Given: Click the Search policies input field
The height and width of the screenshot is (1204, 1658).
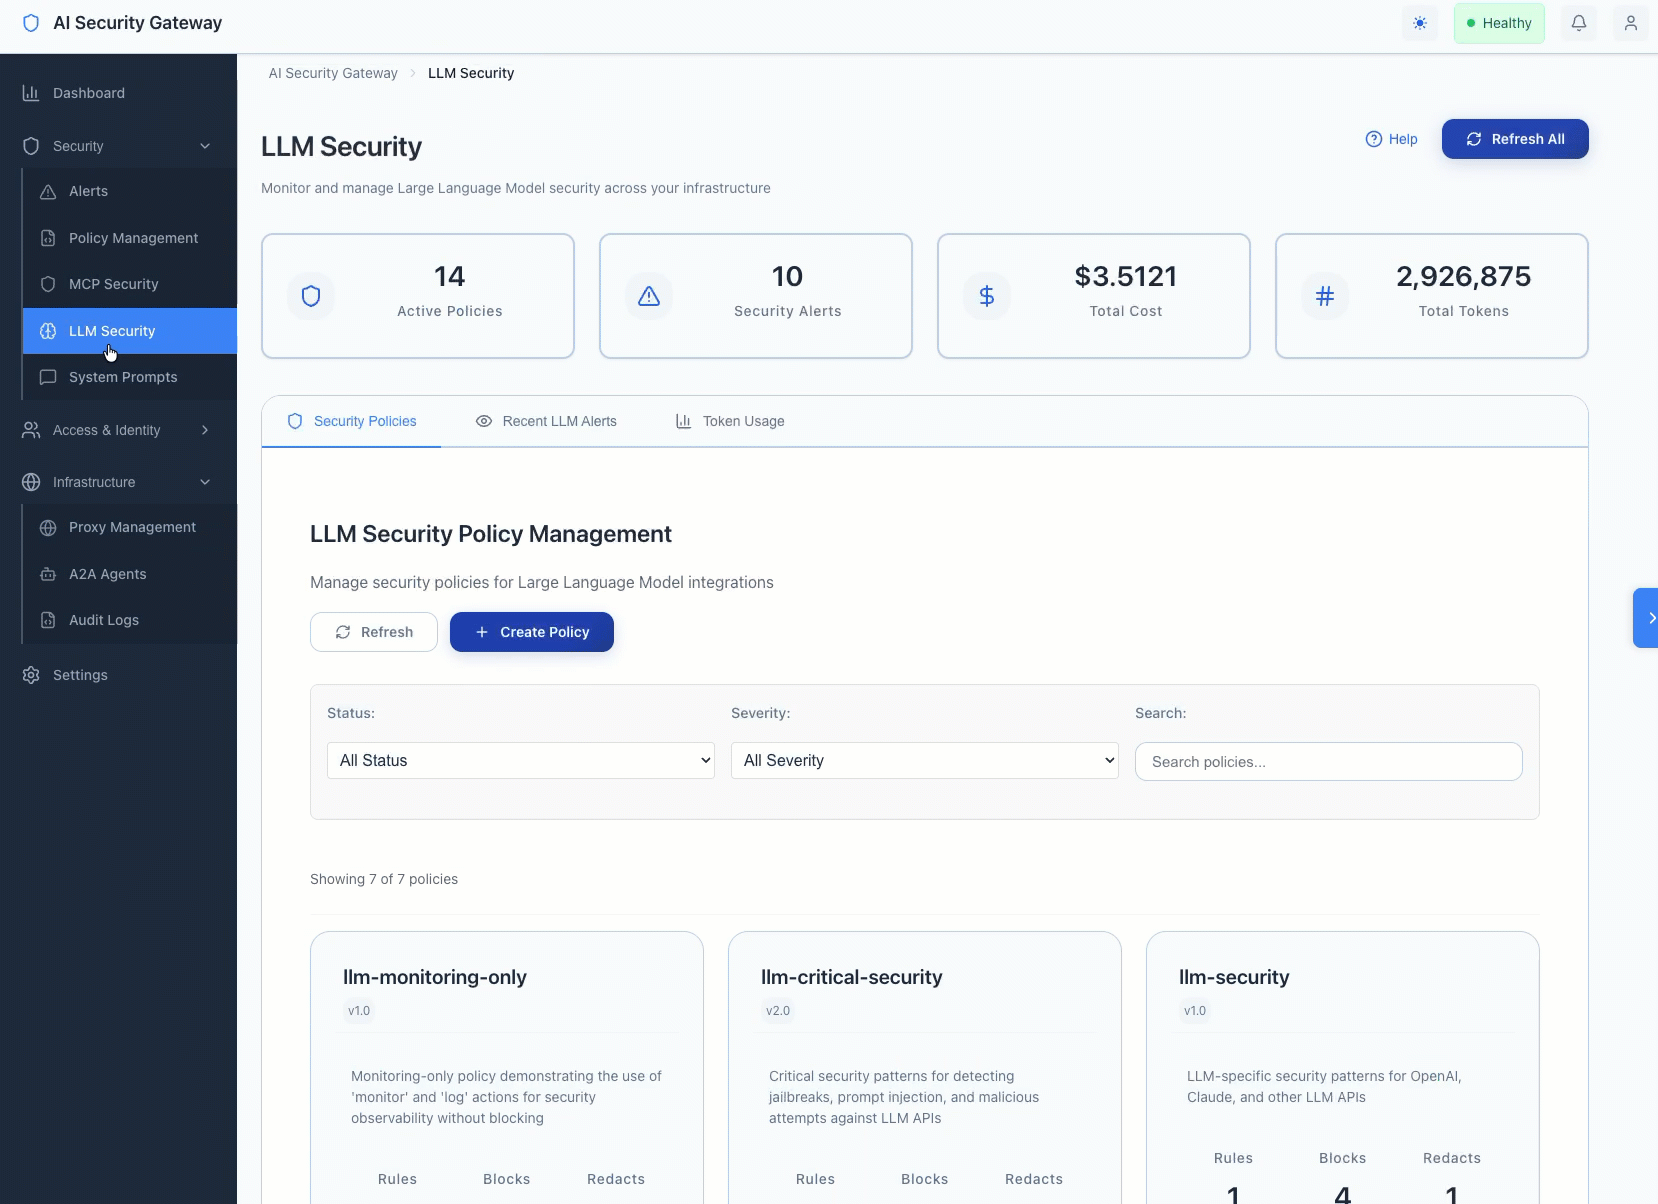Looking at the screenshot, I should click(1328, 762).
